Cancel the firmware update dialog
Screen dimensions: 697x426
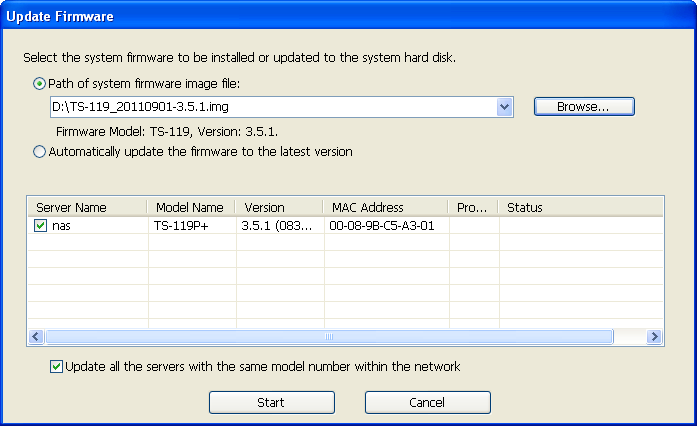pyautogui.click(x=428, y=402)
